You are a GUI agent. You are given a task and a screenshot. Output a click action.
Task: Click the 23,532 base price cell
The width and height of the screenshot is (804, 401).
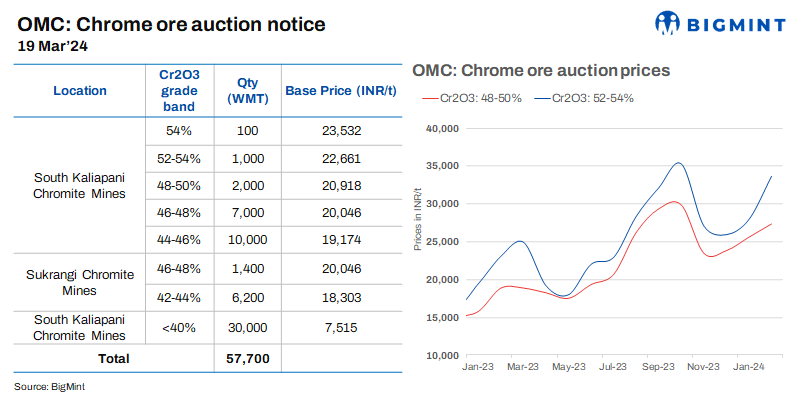[342, 131]
